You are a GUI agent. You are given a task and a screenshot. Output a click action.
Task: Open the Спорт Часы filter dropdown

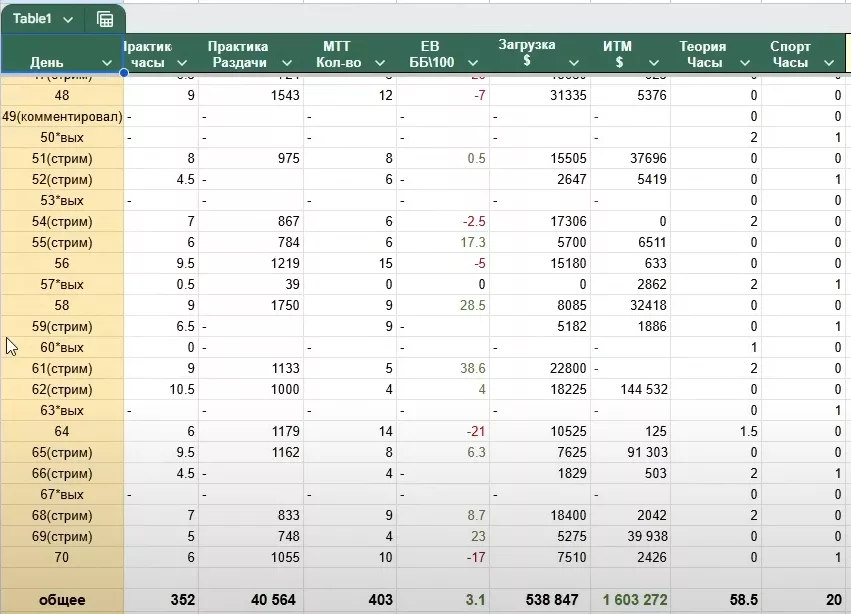click(x=829, y=63)
